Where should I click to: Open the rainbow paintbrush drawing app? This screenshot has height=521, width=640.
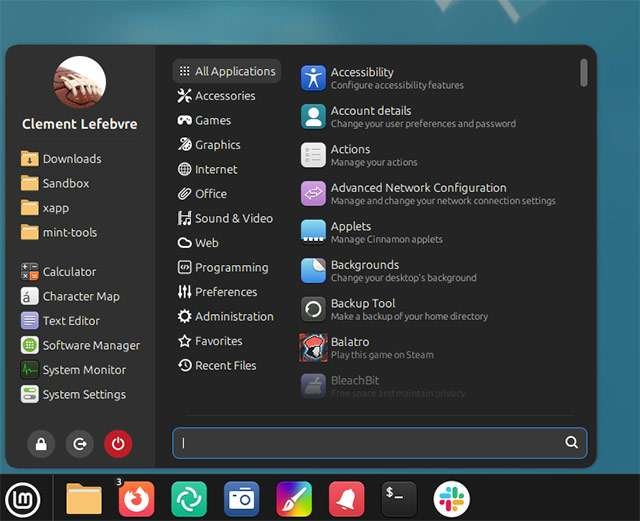[x=294, y=499]
